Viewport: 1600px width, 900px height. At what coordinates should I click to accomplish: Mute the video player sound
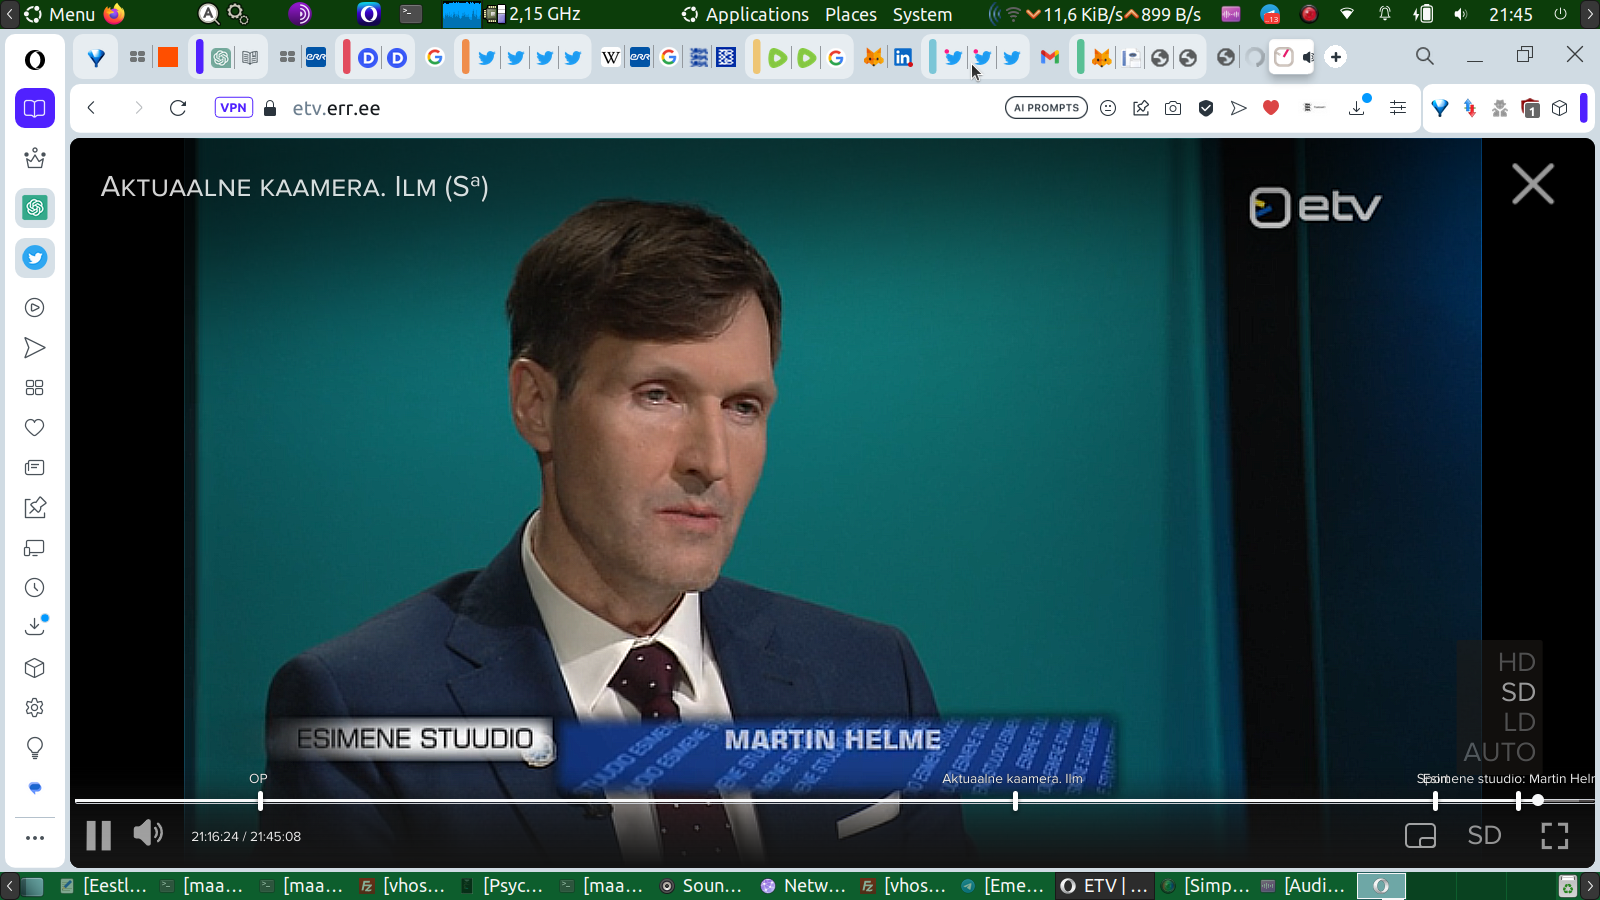pyautogui.click(x=148, y=833)
